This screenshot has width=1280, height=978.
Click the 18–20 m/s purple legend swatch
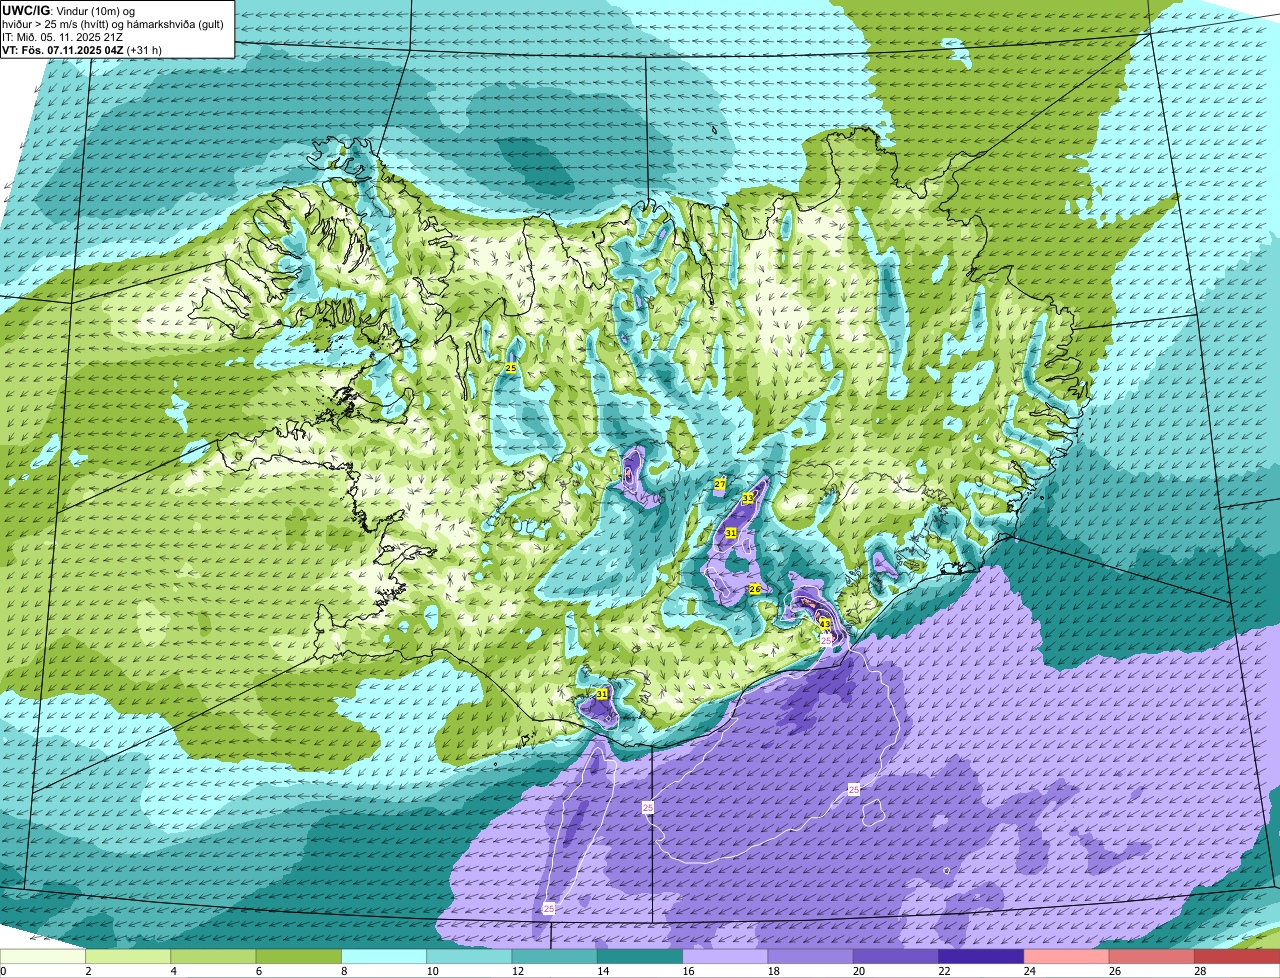[x=810, y=957]
